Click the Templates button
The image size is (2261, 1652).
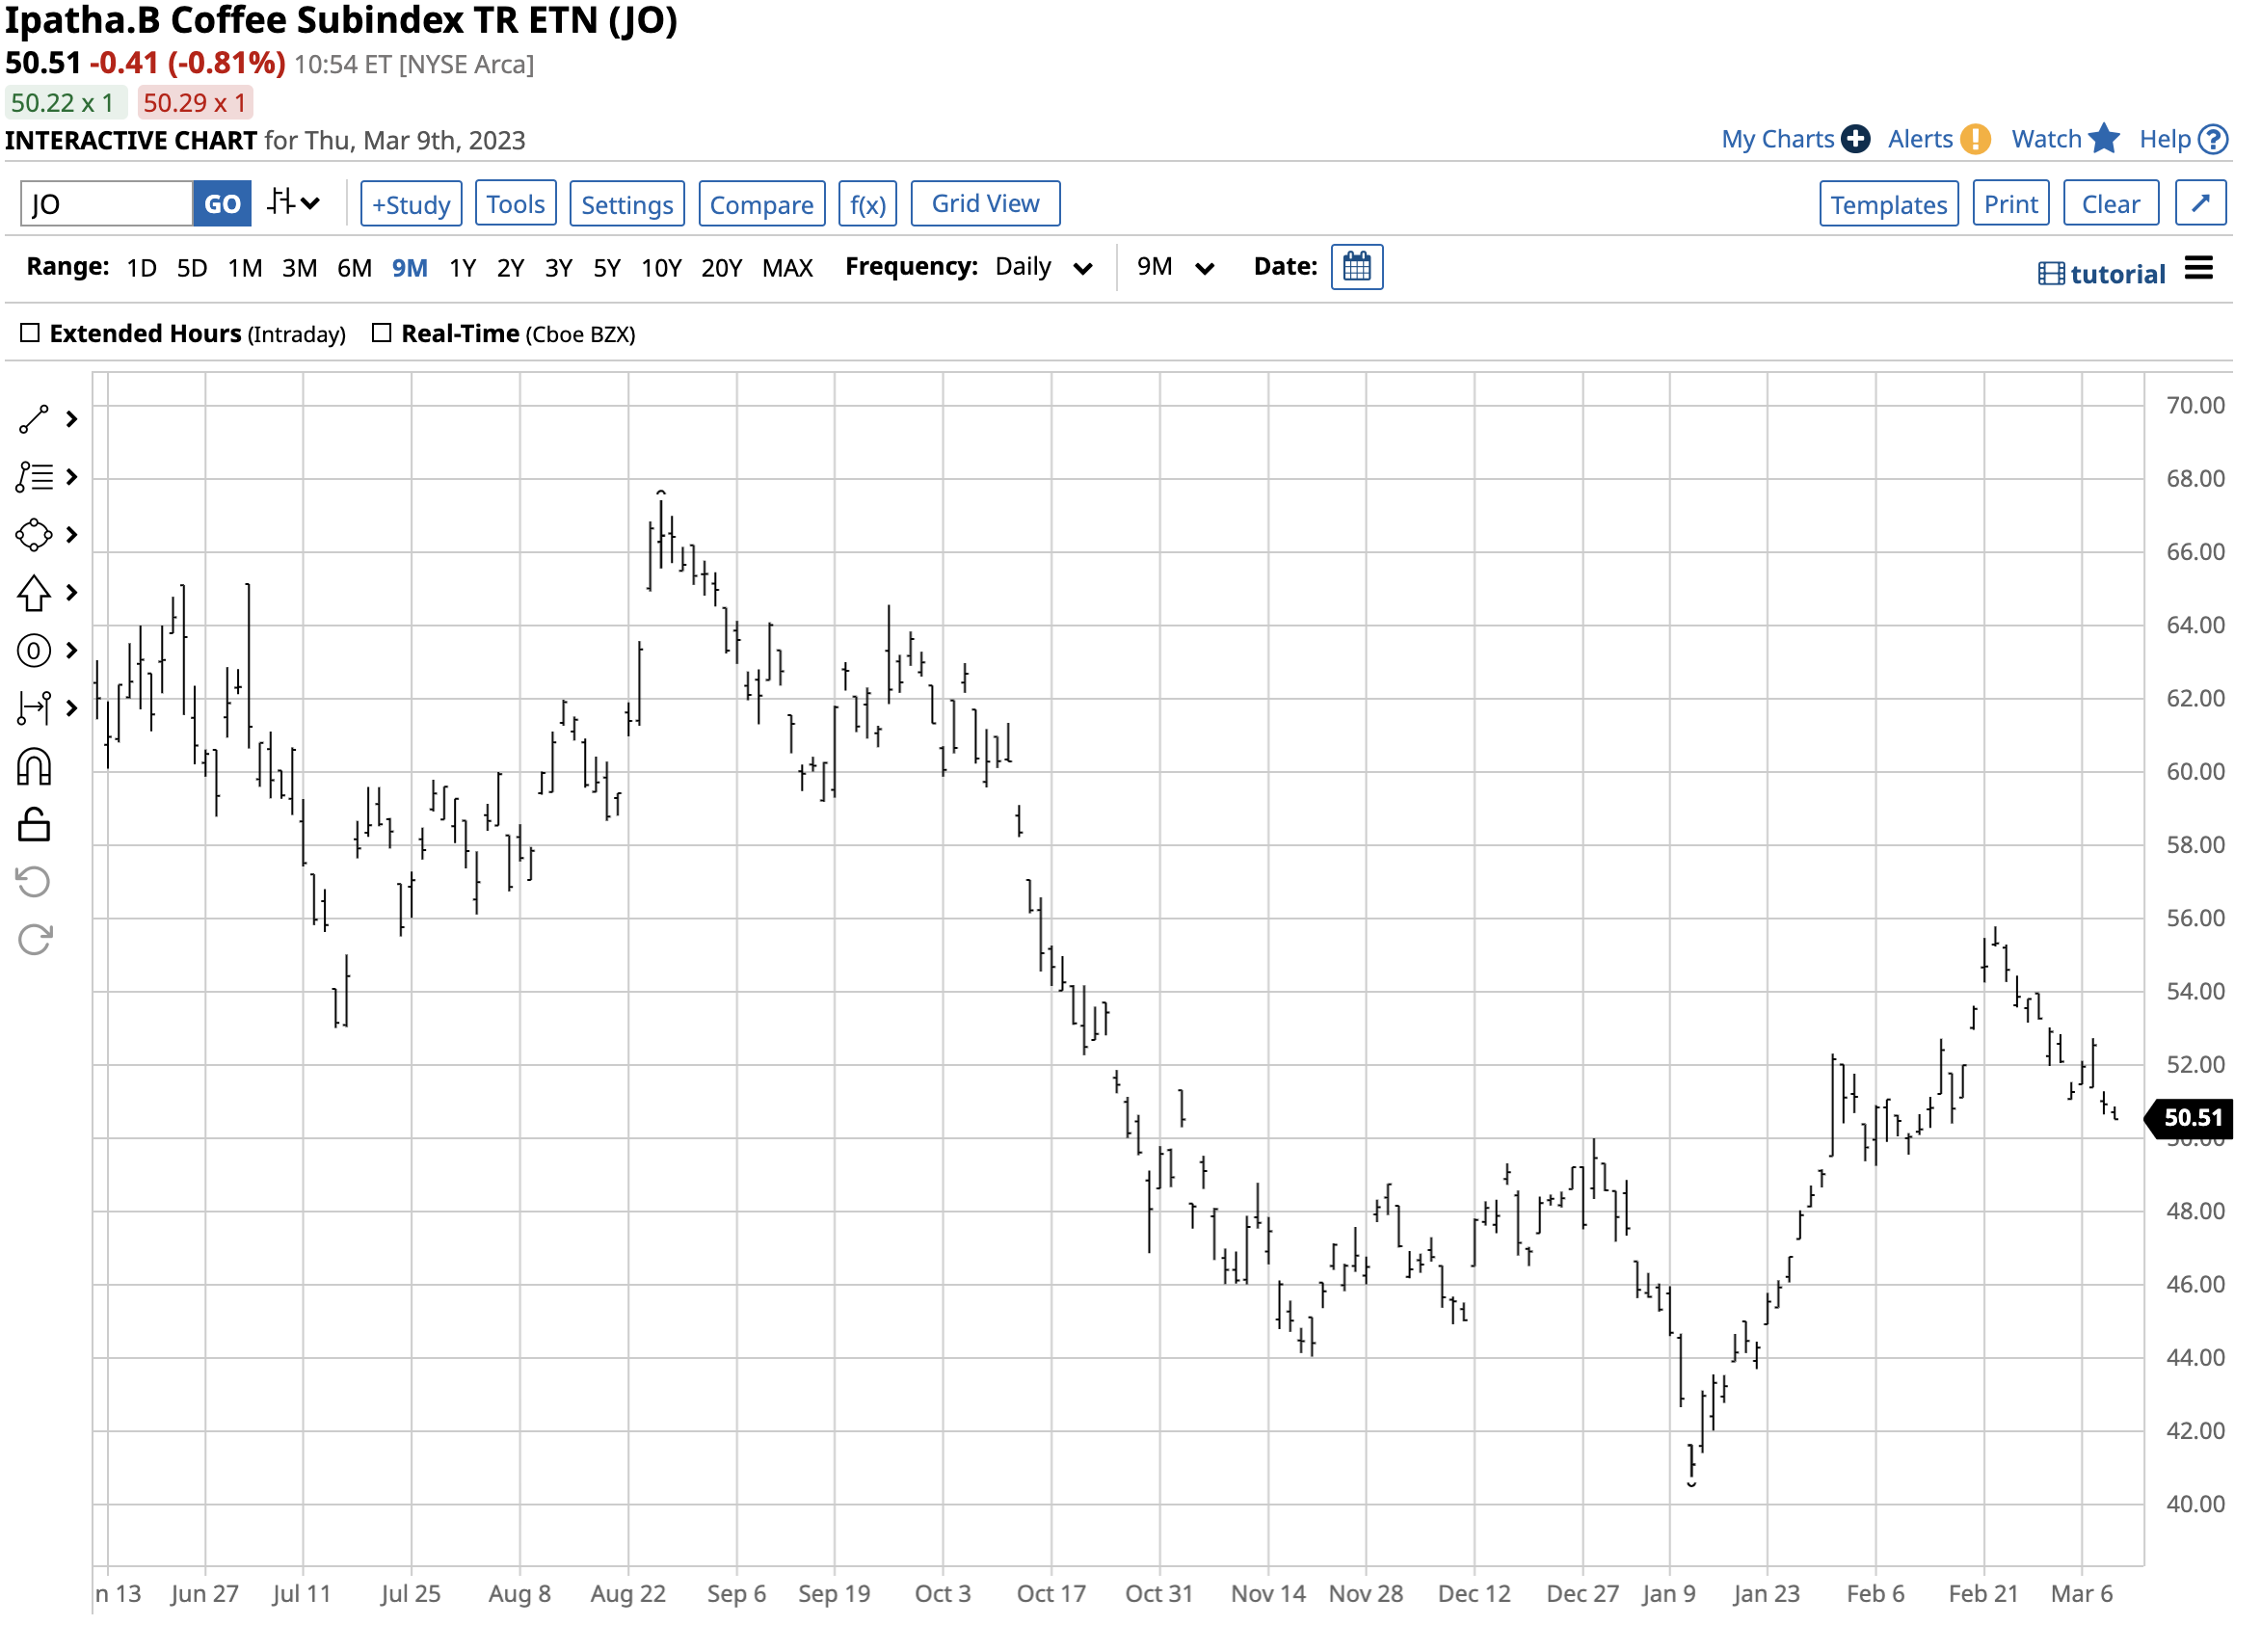click(x=1888, y=205)
